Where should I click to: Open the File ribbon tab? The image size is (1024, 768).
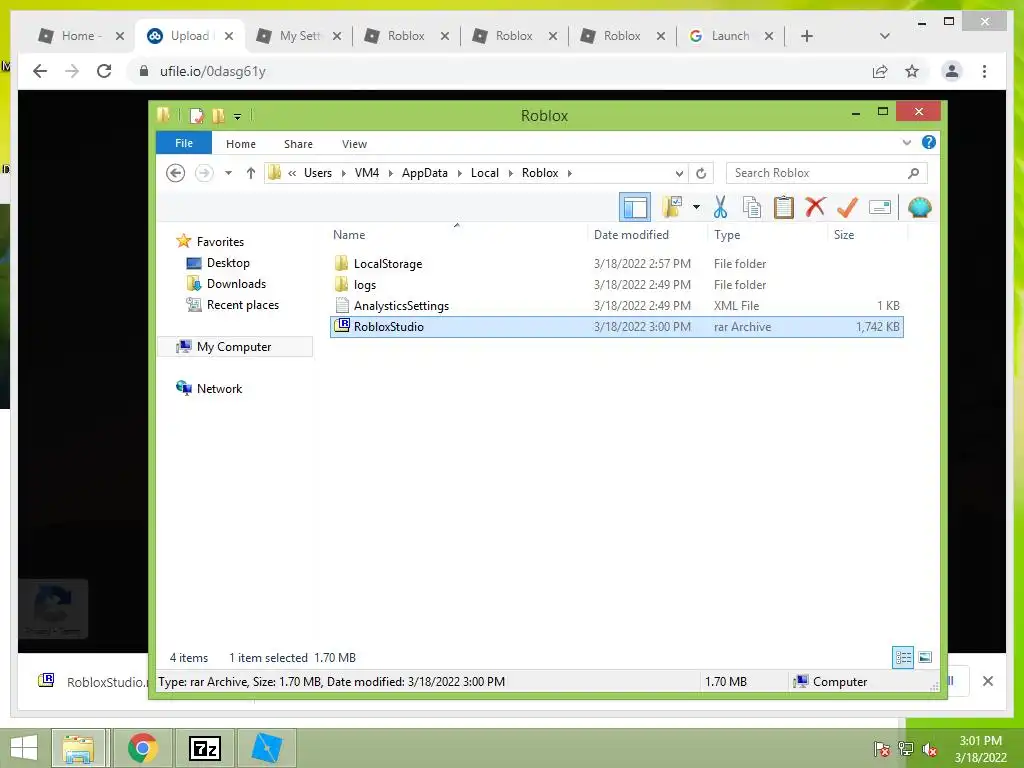[x=184, y=143]
